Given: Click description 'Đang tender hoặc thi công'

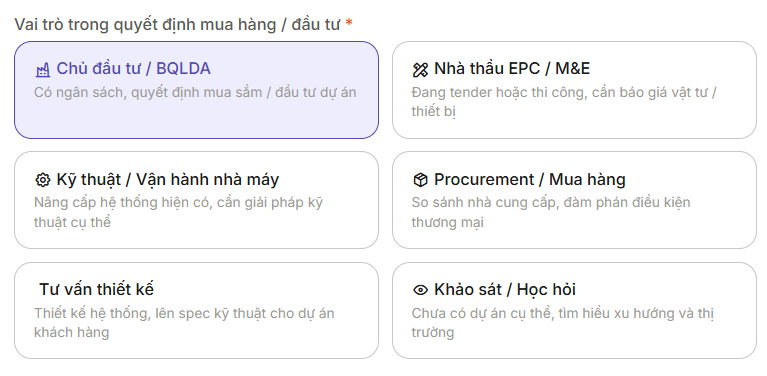Looking at the screenshot, I should coord(564,102).
